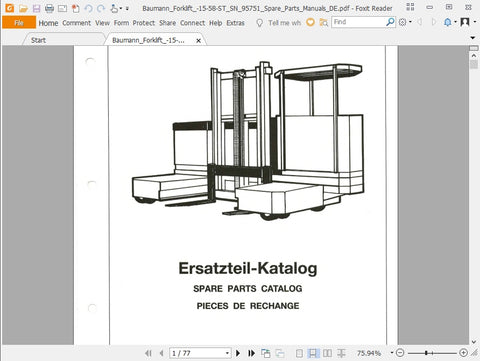Click the 75.94% zoom value

pos(369,353)
